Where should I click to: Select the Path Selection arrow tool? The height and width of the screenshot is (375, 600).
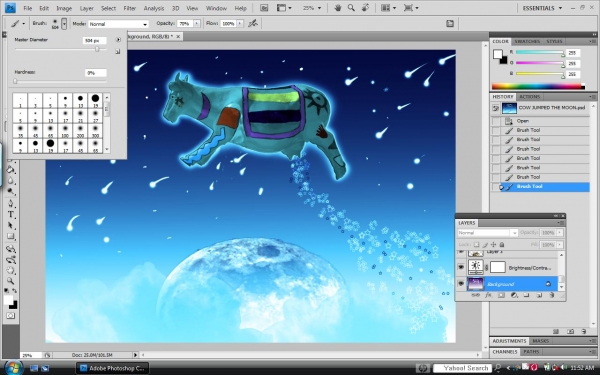[11, 225]
